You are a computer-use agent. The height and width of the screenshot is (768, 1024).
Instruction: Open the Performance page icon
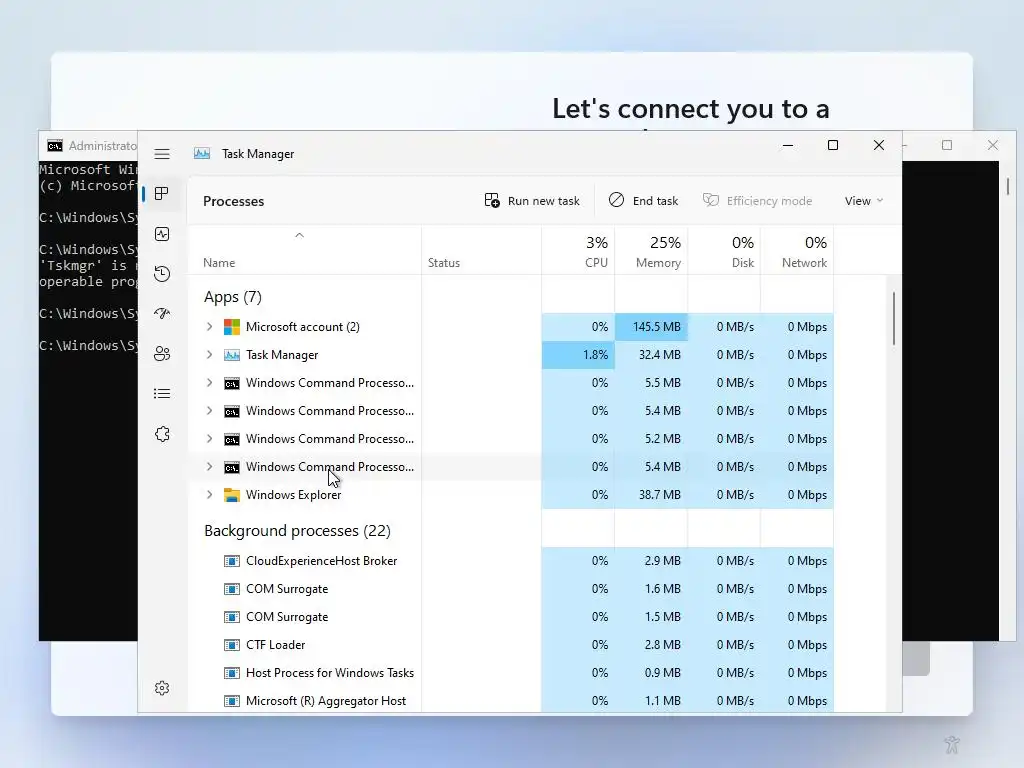coord(162,234)
